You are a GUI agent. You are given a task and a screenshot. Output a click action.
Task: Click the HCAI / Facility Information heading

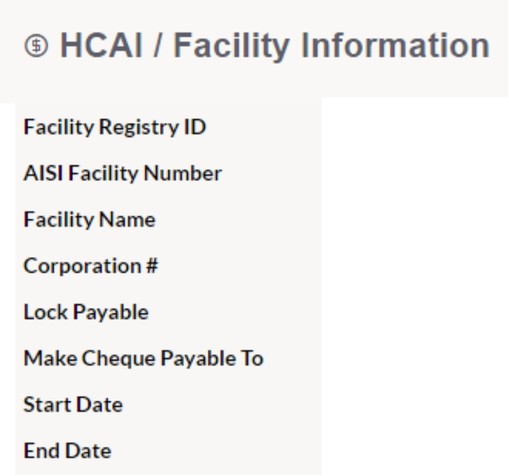coord(275,46)
